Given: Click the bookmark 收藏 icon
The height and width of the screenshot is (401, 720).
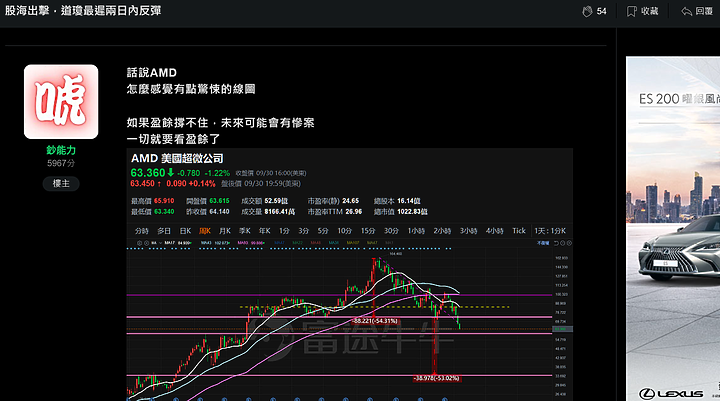Looking at the screenshot, I should pos(632,11).
